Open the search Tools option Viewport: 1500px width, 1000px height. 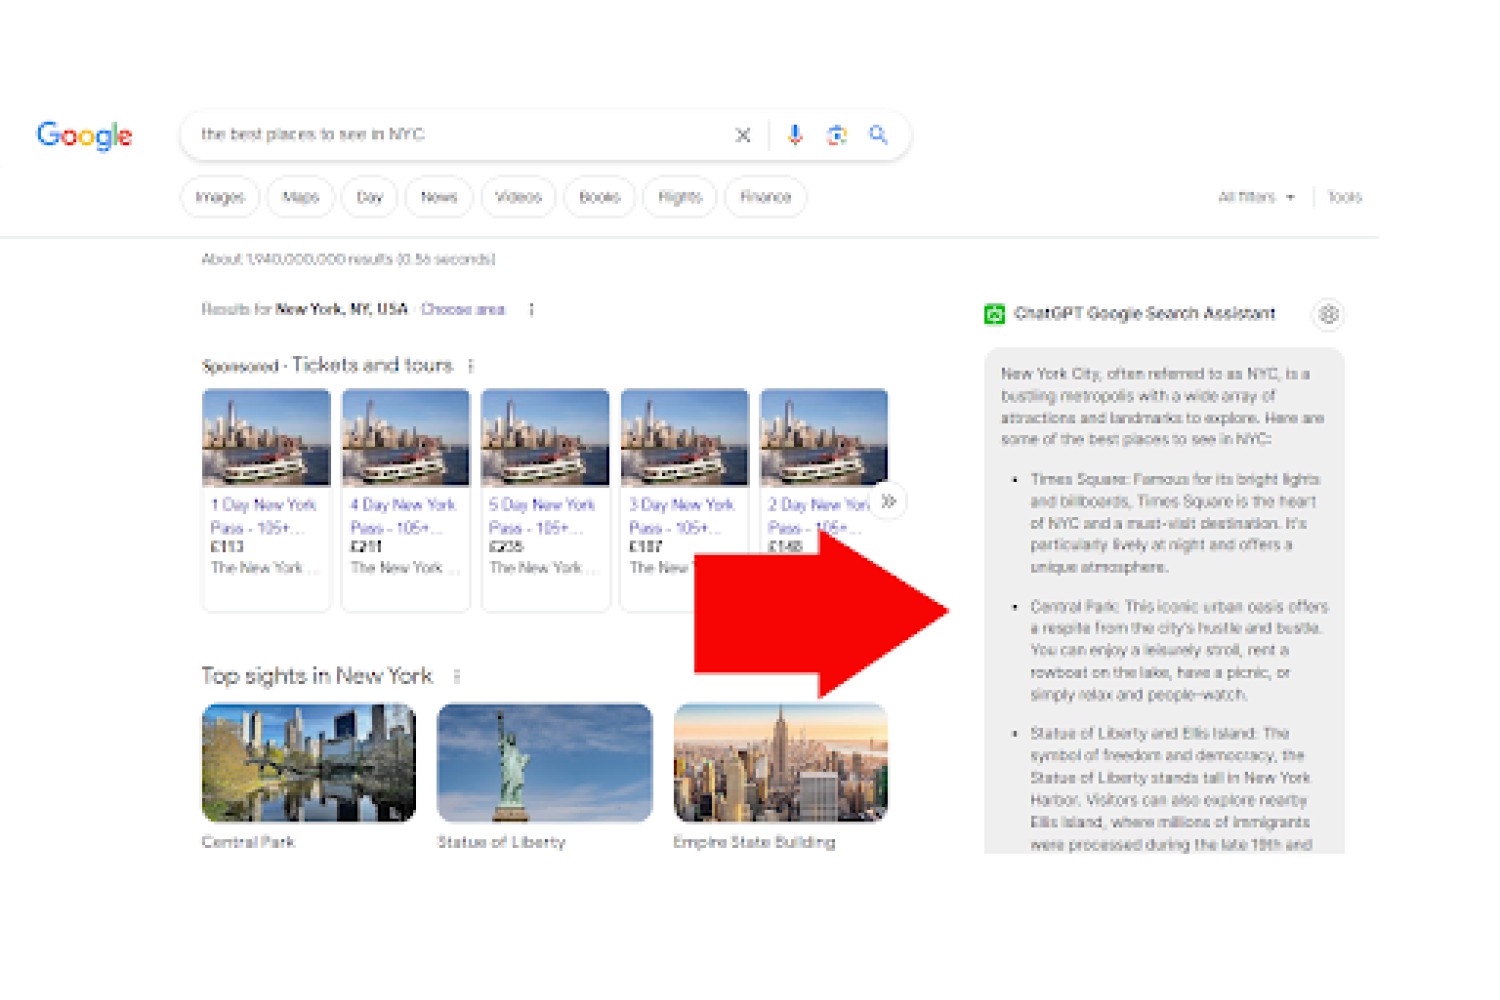[x=1345, y=197]
